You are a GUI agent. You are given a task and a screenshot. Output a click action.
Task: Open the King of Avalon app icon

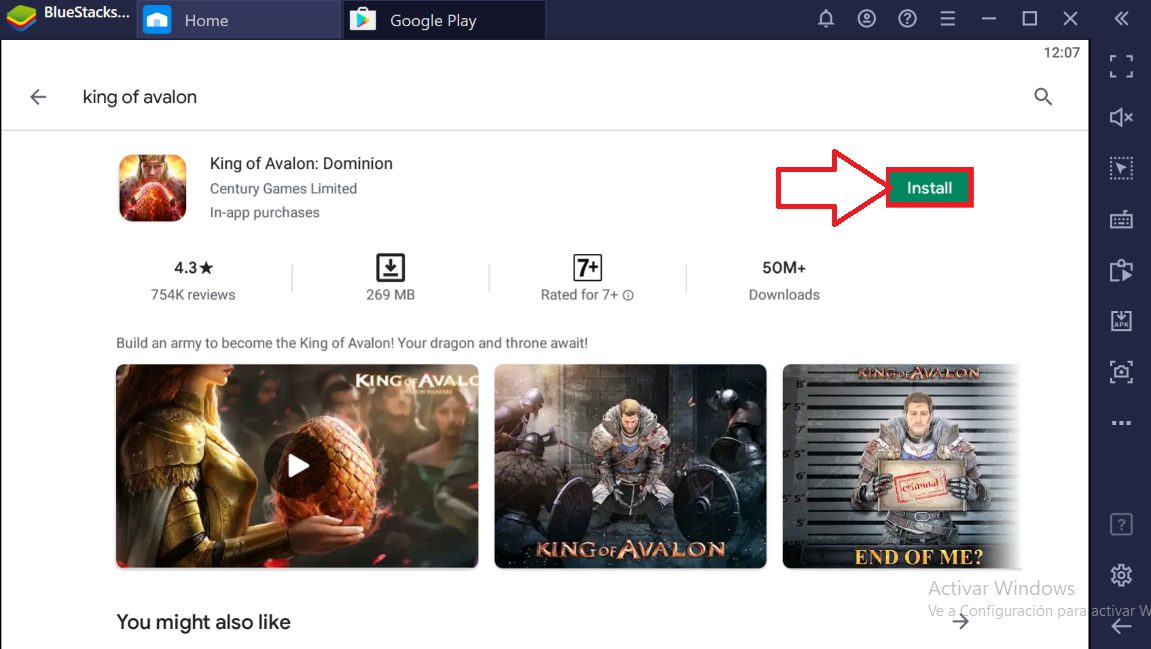click(153, 188)
